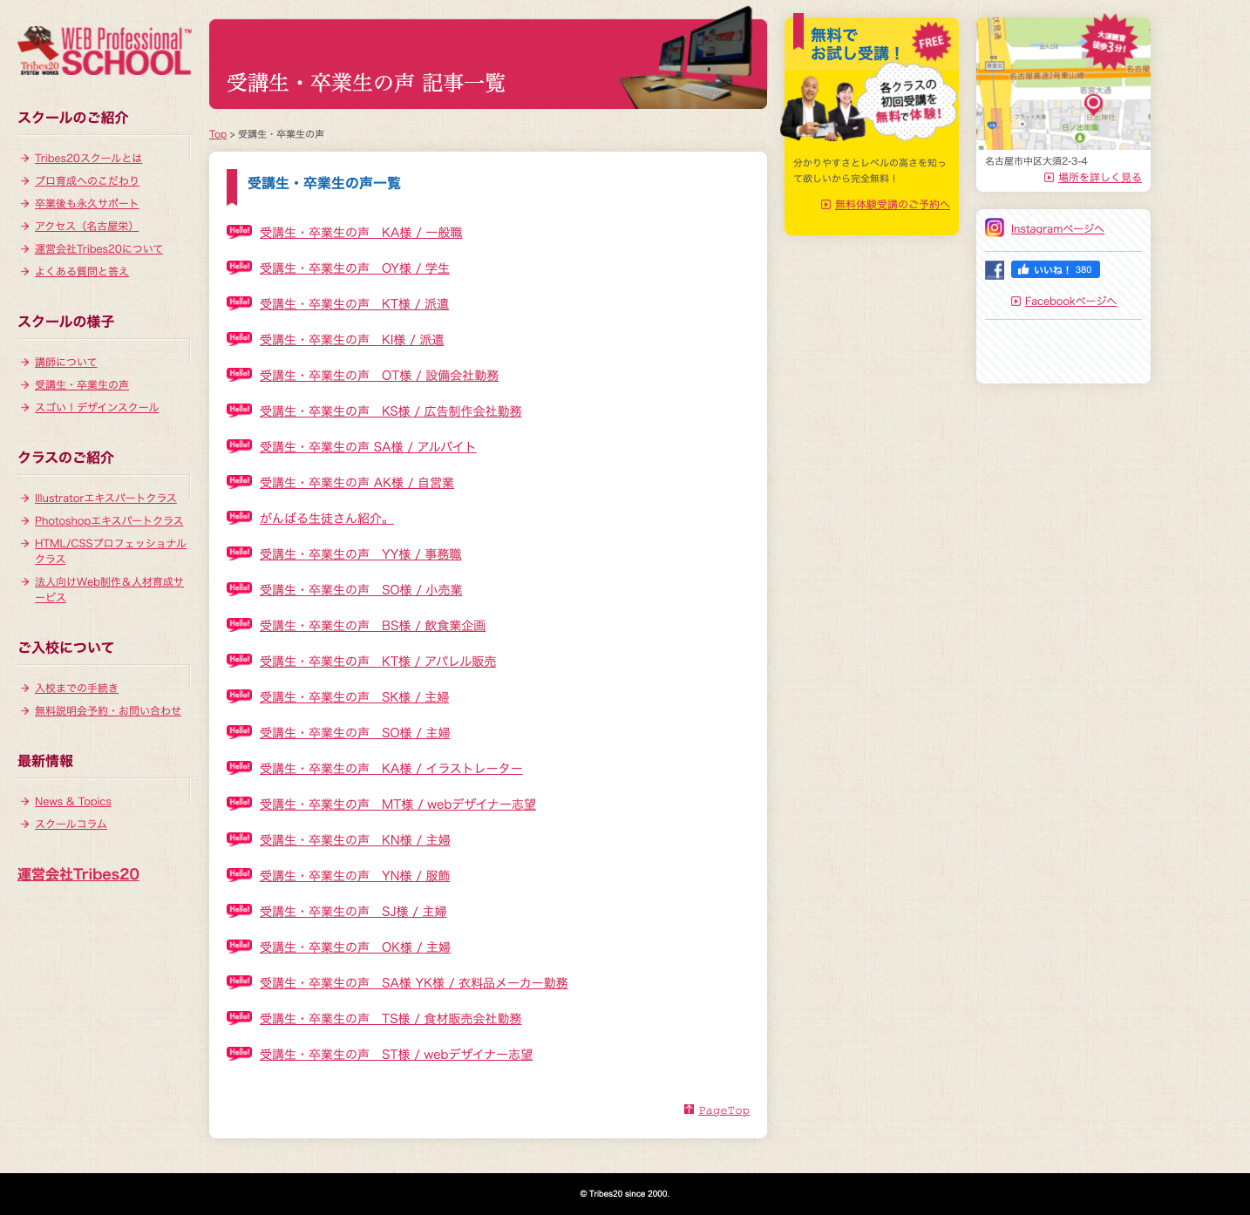Viewport: 1250px width, 1215px height.
Task: Open the Facebookページへ link
Action: point(1070,301)
